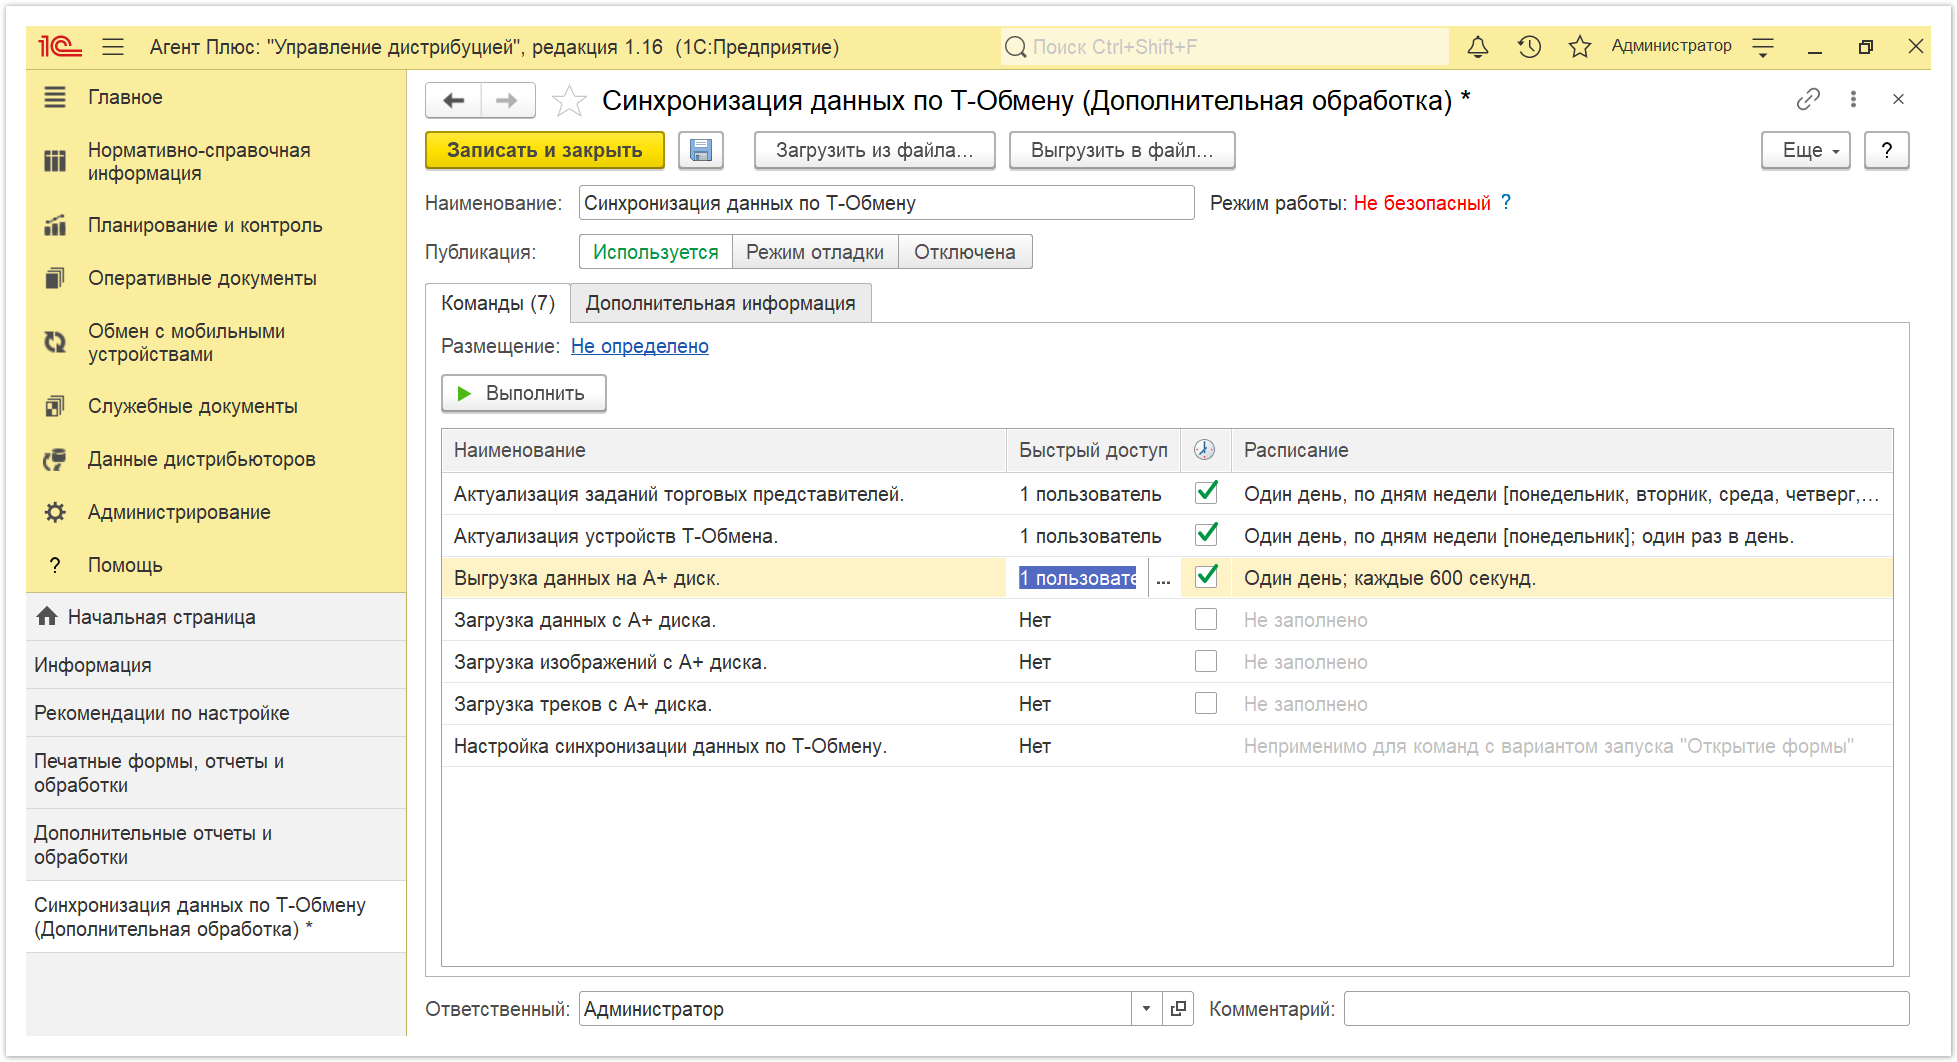The height and width of the screenshot is (1062, 1957).
Task: Open the 1C main menu logo
Action: pyautogui.click(x=59, y=47)
